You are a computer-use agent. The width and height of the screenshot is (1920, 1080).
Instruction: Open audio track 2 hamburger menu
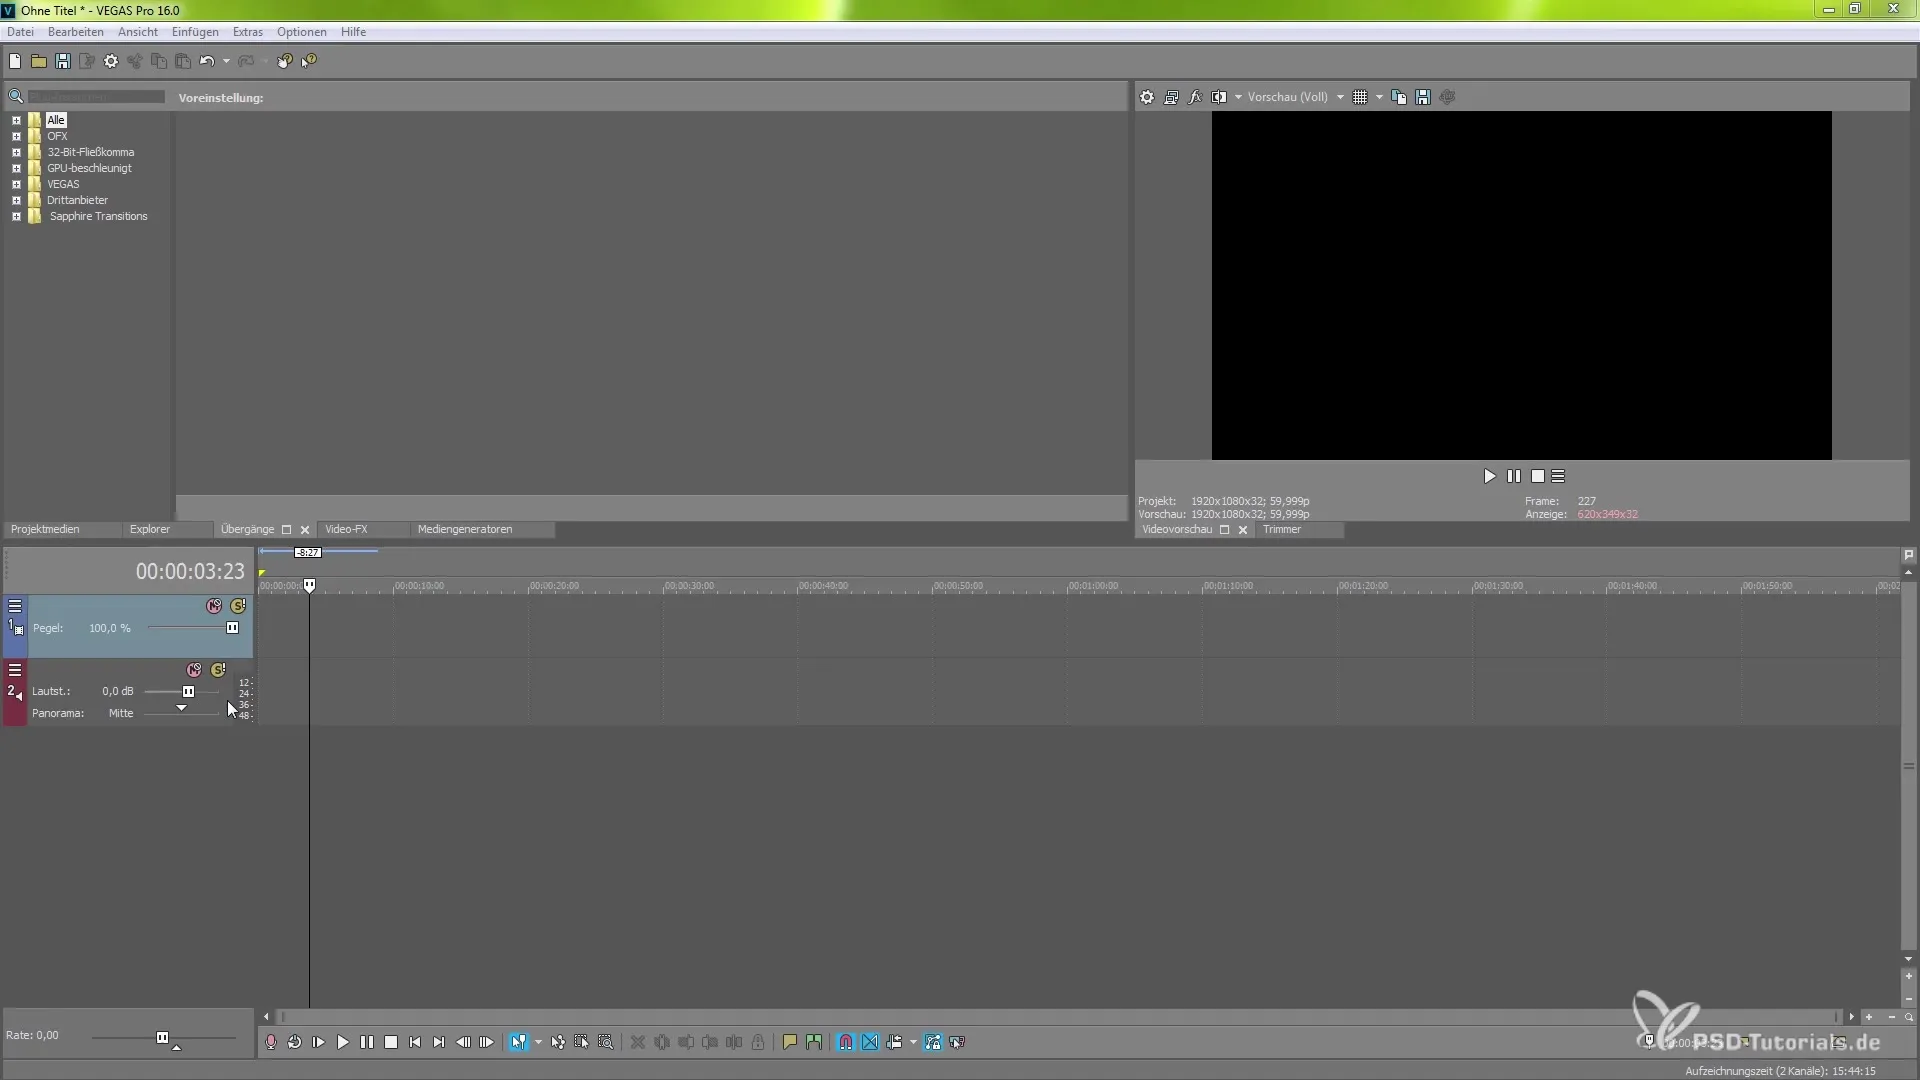pos(15,670)
